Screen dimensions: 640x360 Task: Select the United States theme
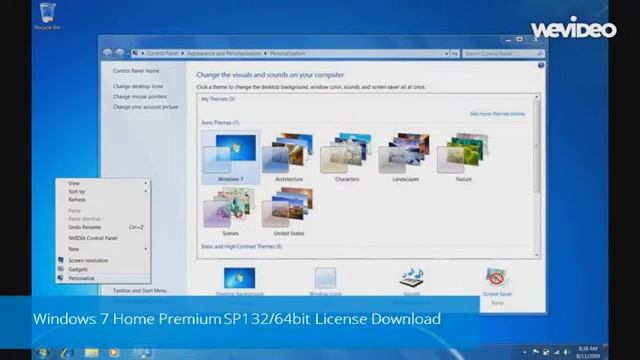[x=289, y=212]
